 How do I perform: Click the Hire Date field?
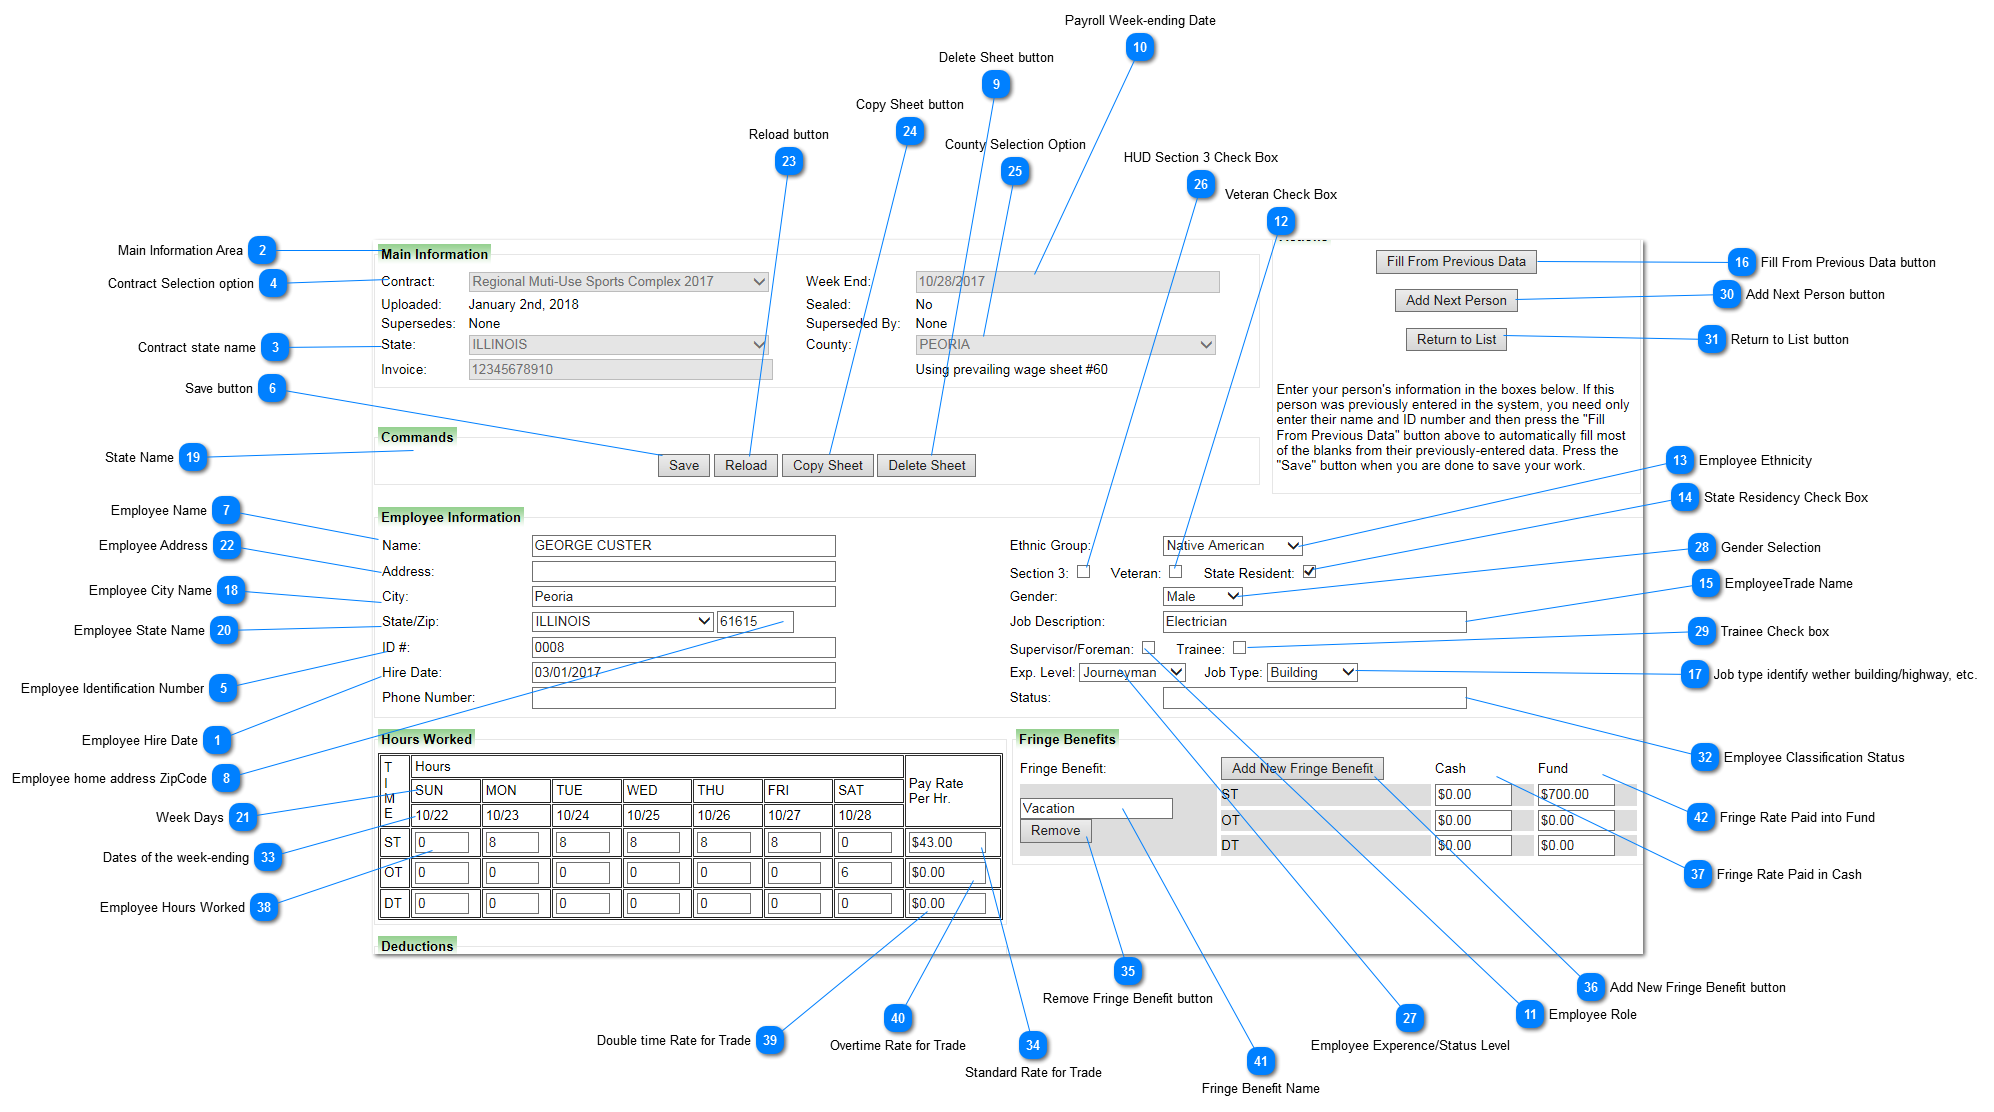point(684,672)
